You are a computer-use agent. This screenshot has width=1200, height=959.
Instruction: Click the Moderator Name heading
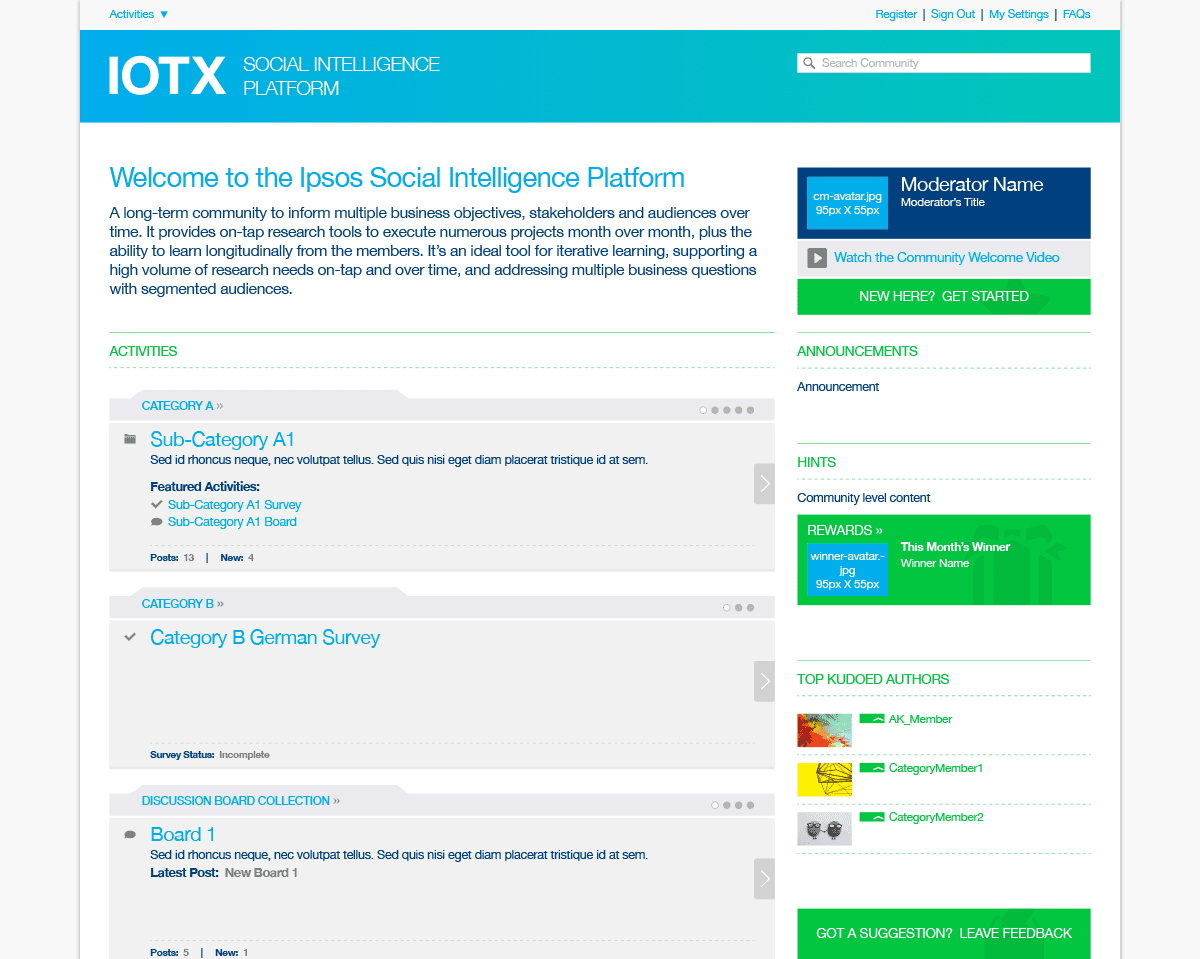(971, 184)
